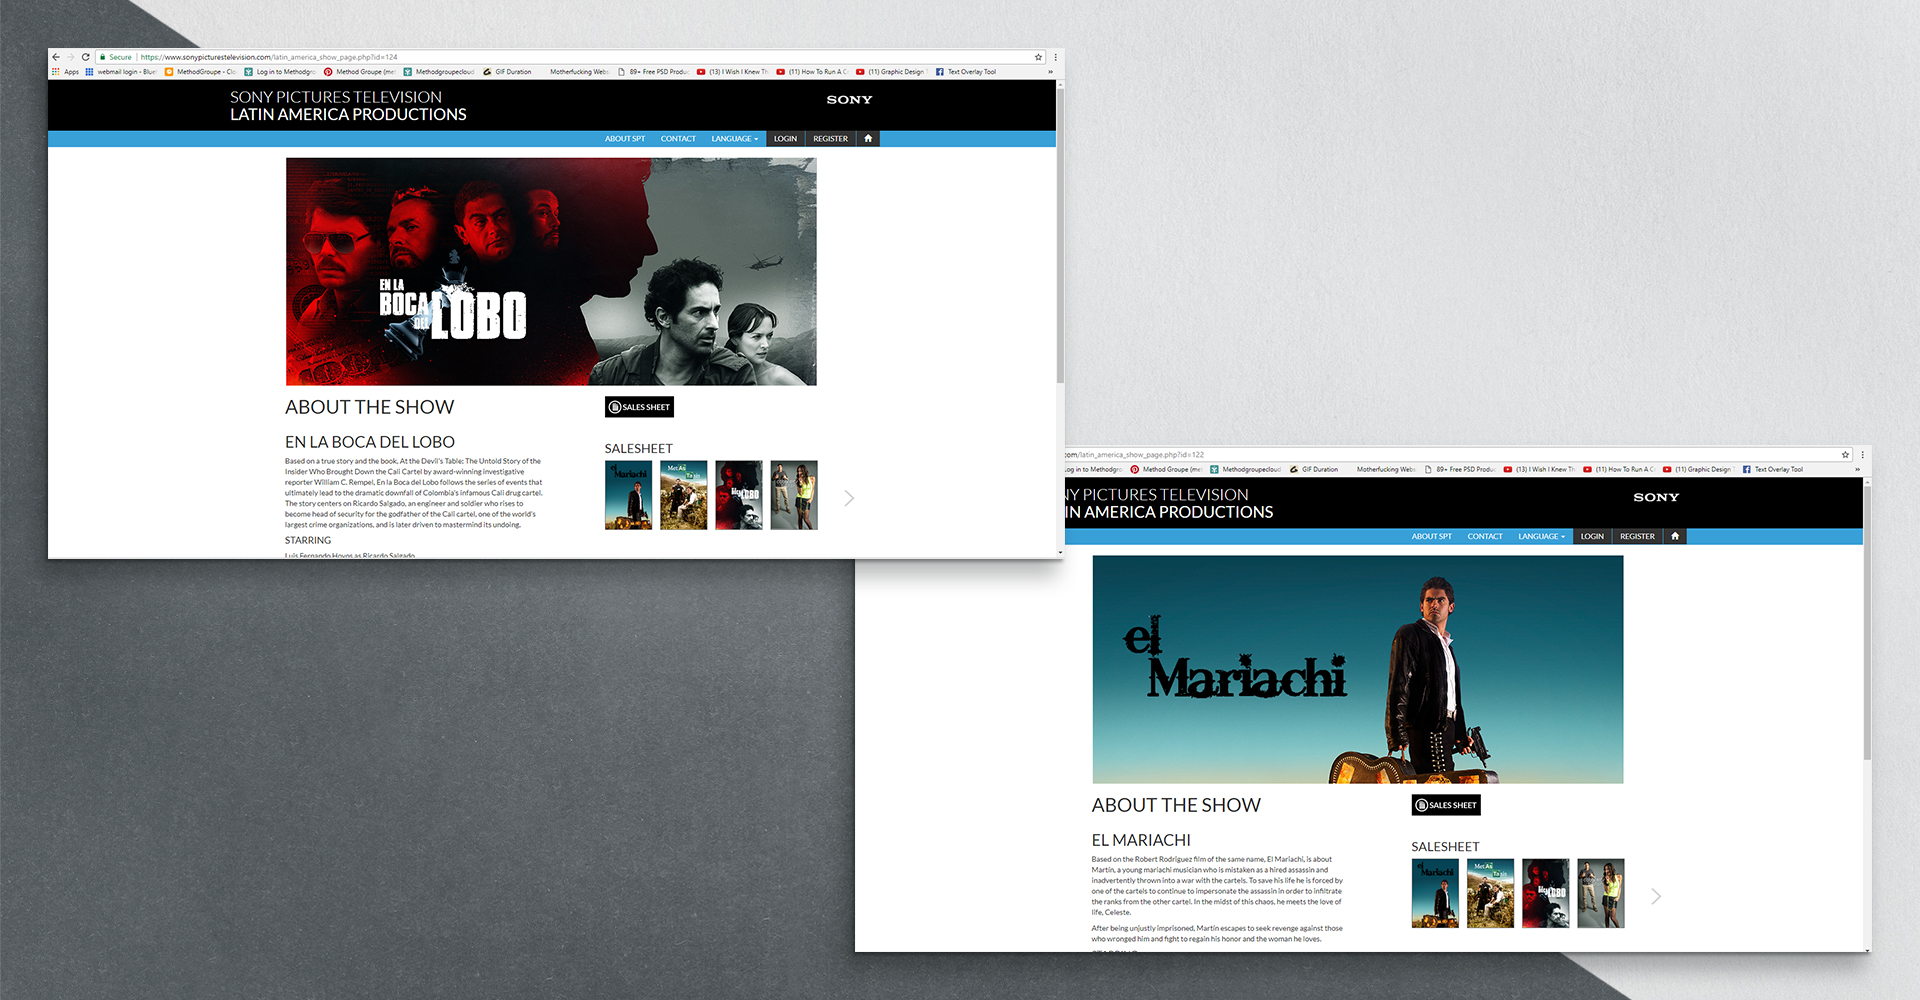
Task: Open Log in to Methodgroupe bookmark, left window
Action: (280, 72)
